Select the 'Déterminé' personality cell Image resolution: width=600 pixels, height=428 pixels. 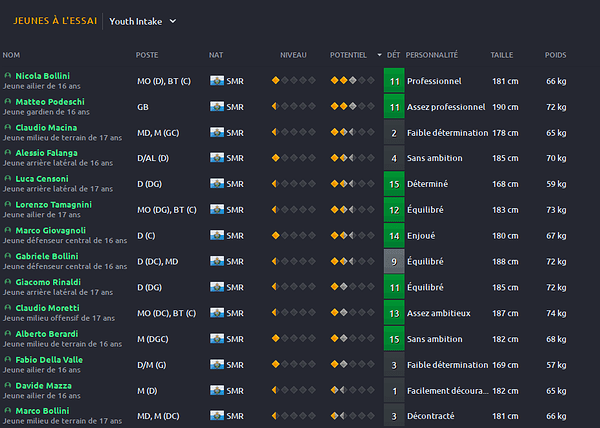pyautogui.click(x=427, y=184)
